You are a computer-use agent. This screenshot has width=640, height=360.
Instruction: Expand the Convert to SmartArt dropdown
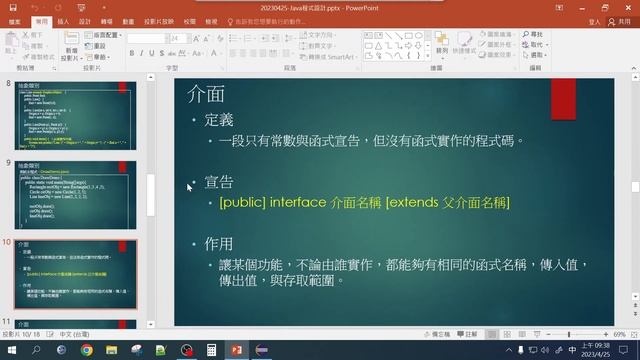click(329, 57)
